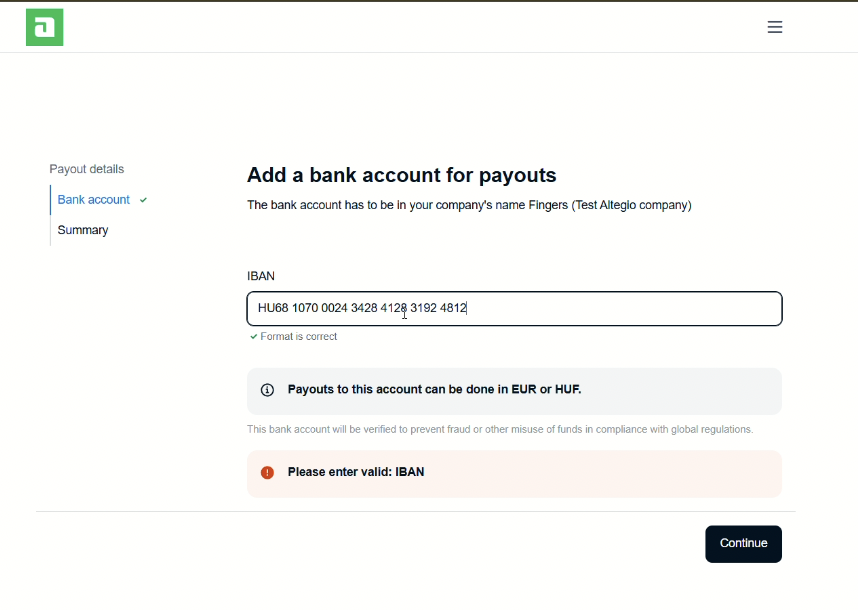
Task: Click the green Format is correct checkmark
Action: pos(254,337)
